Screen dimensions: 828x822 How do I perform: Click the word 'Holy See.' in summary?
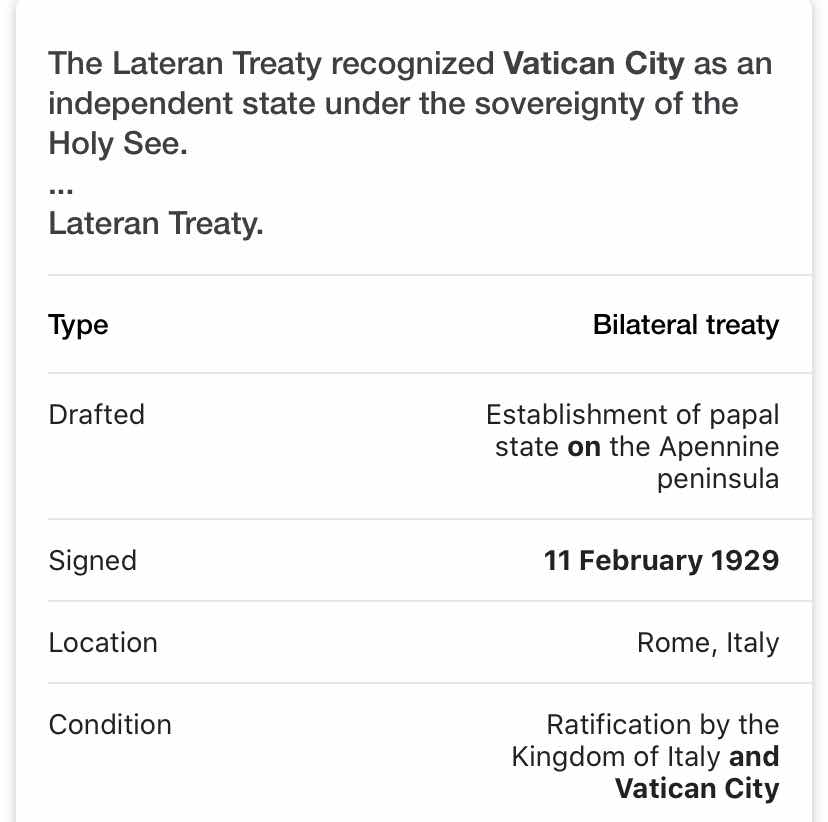(x=118, y=144)
